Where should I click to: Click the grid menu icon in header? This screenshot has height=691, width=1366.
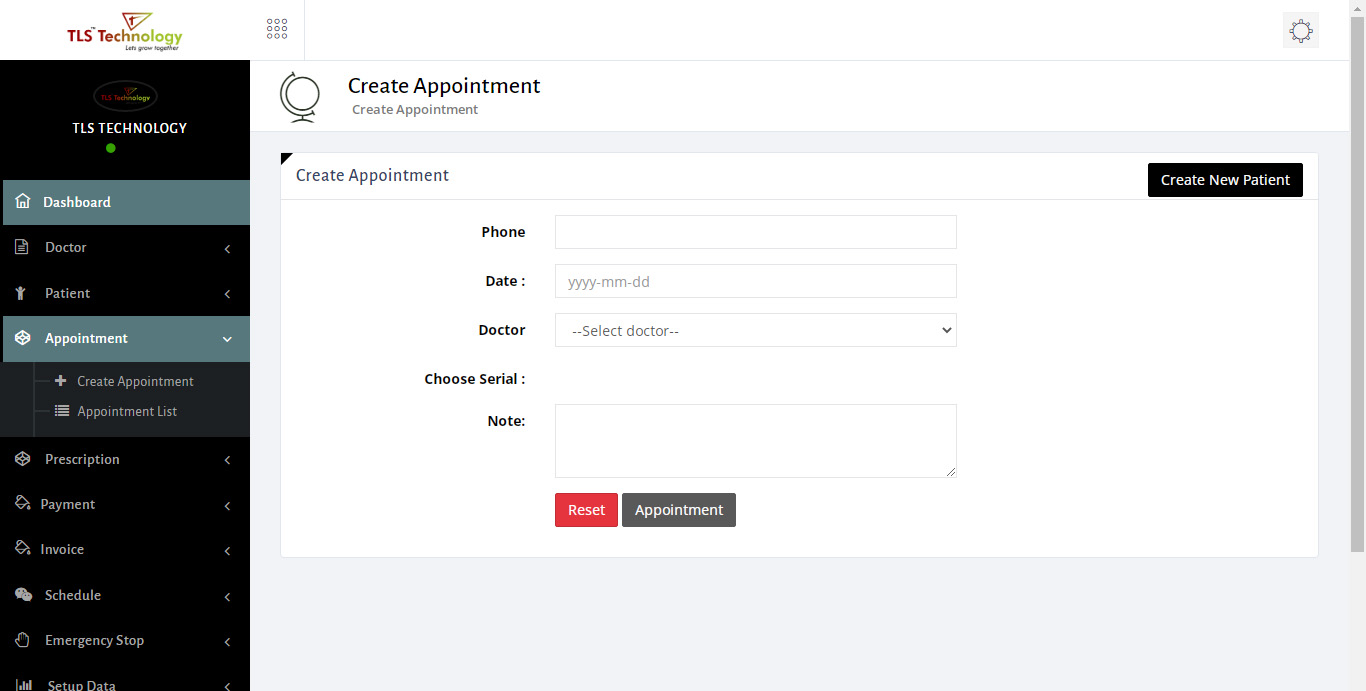point(277,29)
